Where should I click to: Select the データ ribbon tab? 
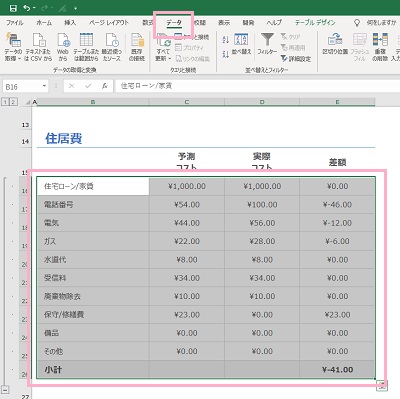174,23
